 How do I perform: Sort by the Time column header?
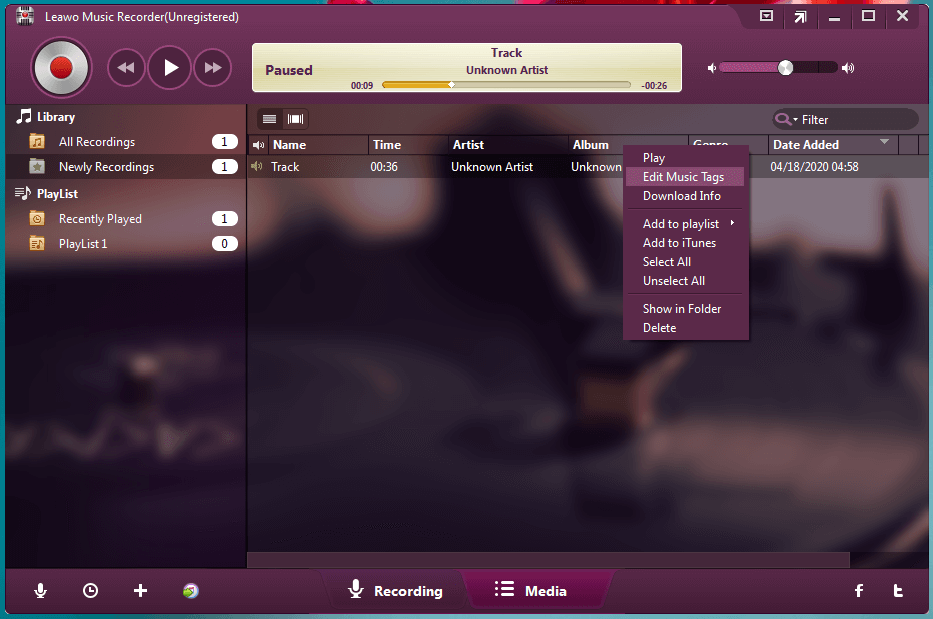(x=408, y=145)
